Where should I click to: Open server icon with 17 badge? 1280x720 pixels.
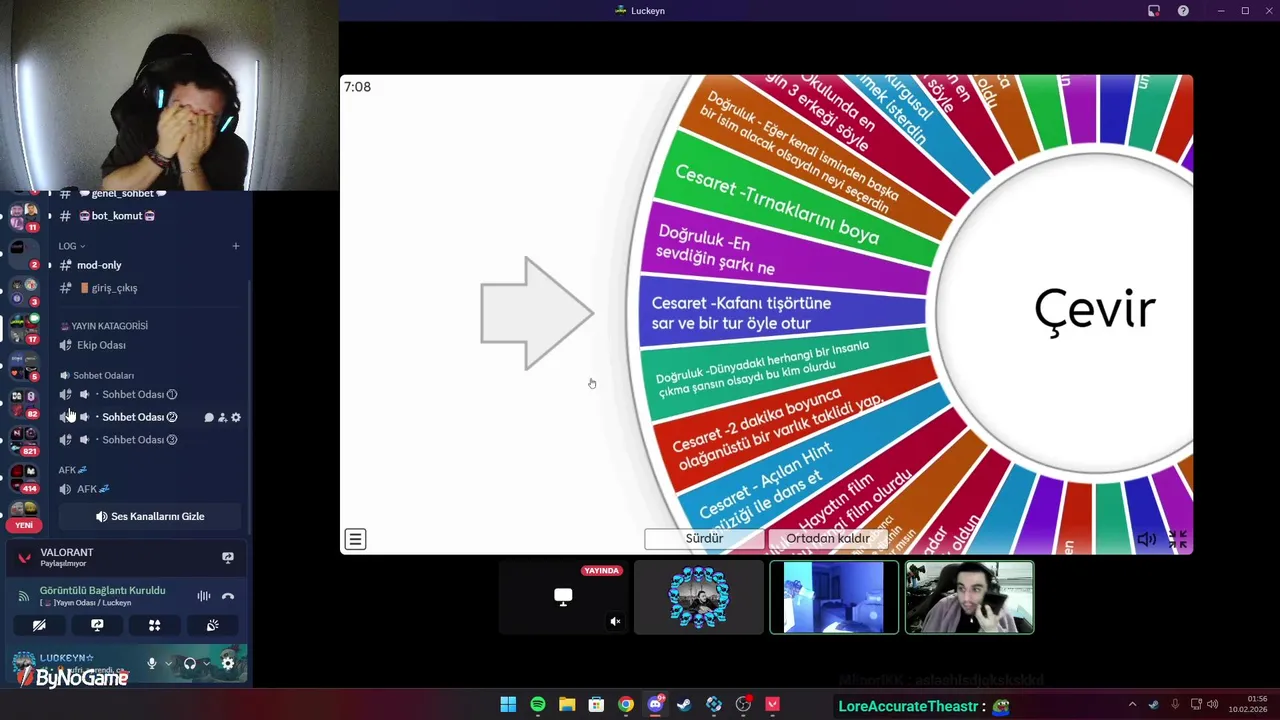24,327
